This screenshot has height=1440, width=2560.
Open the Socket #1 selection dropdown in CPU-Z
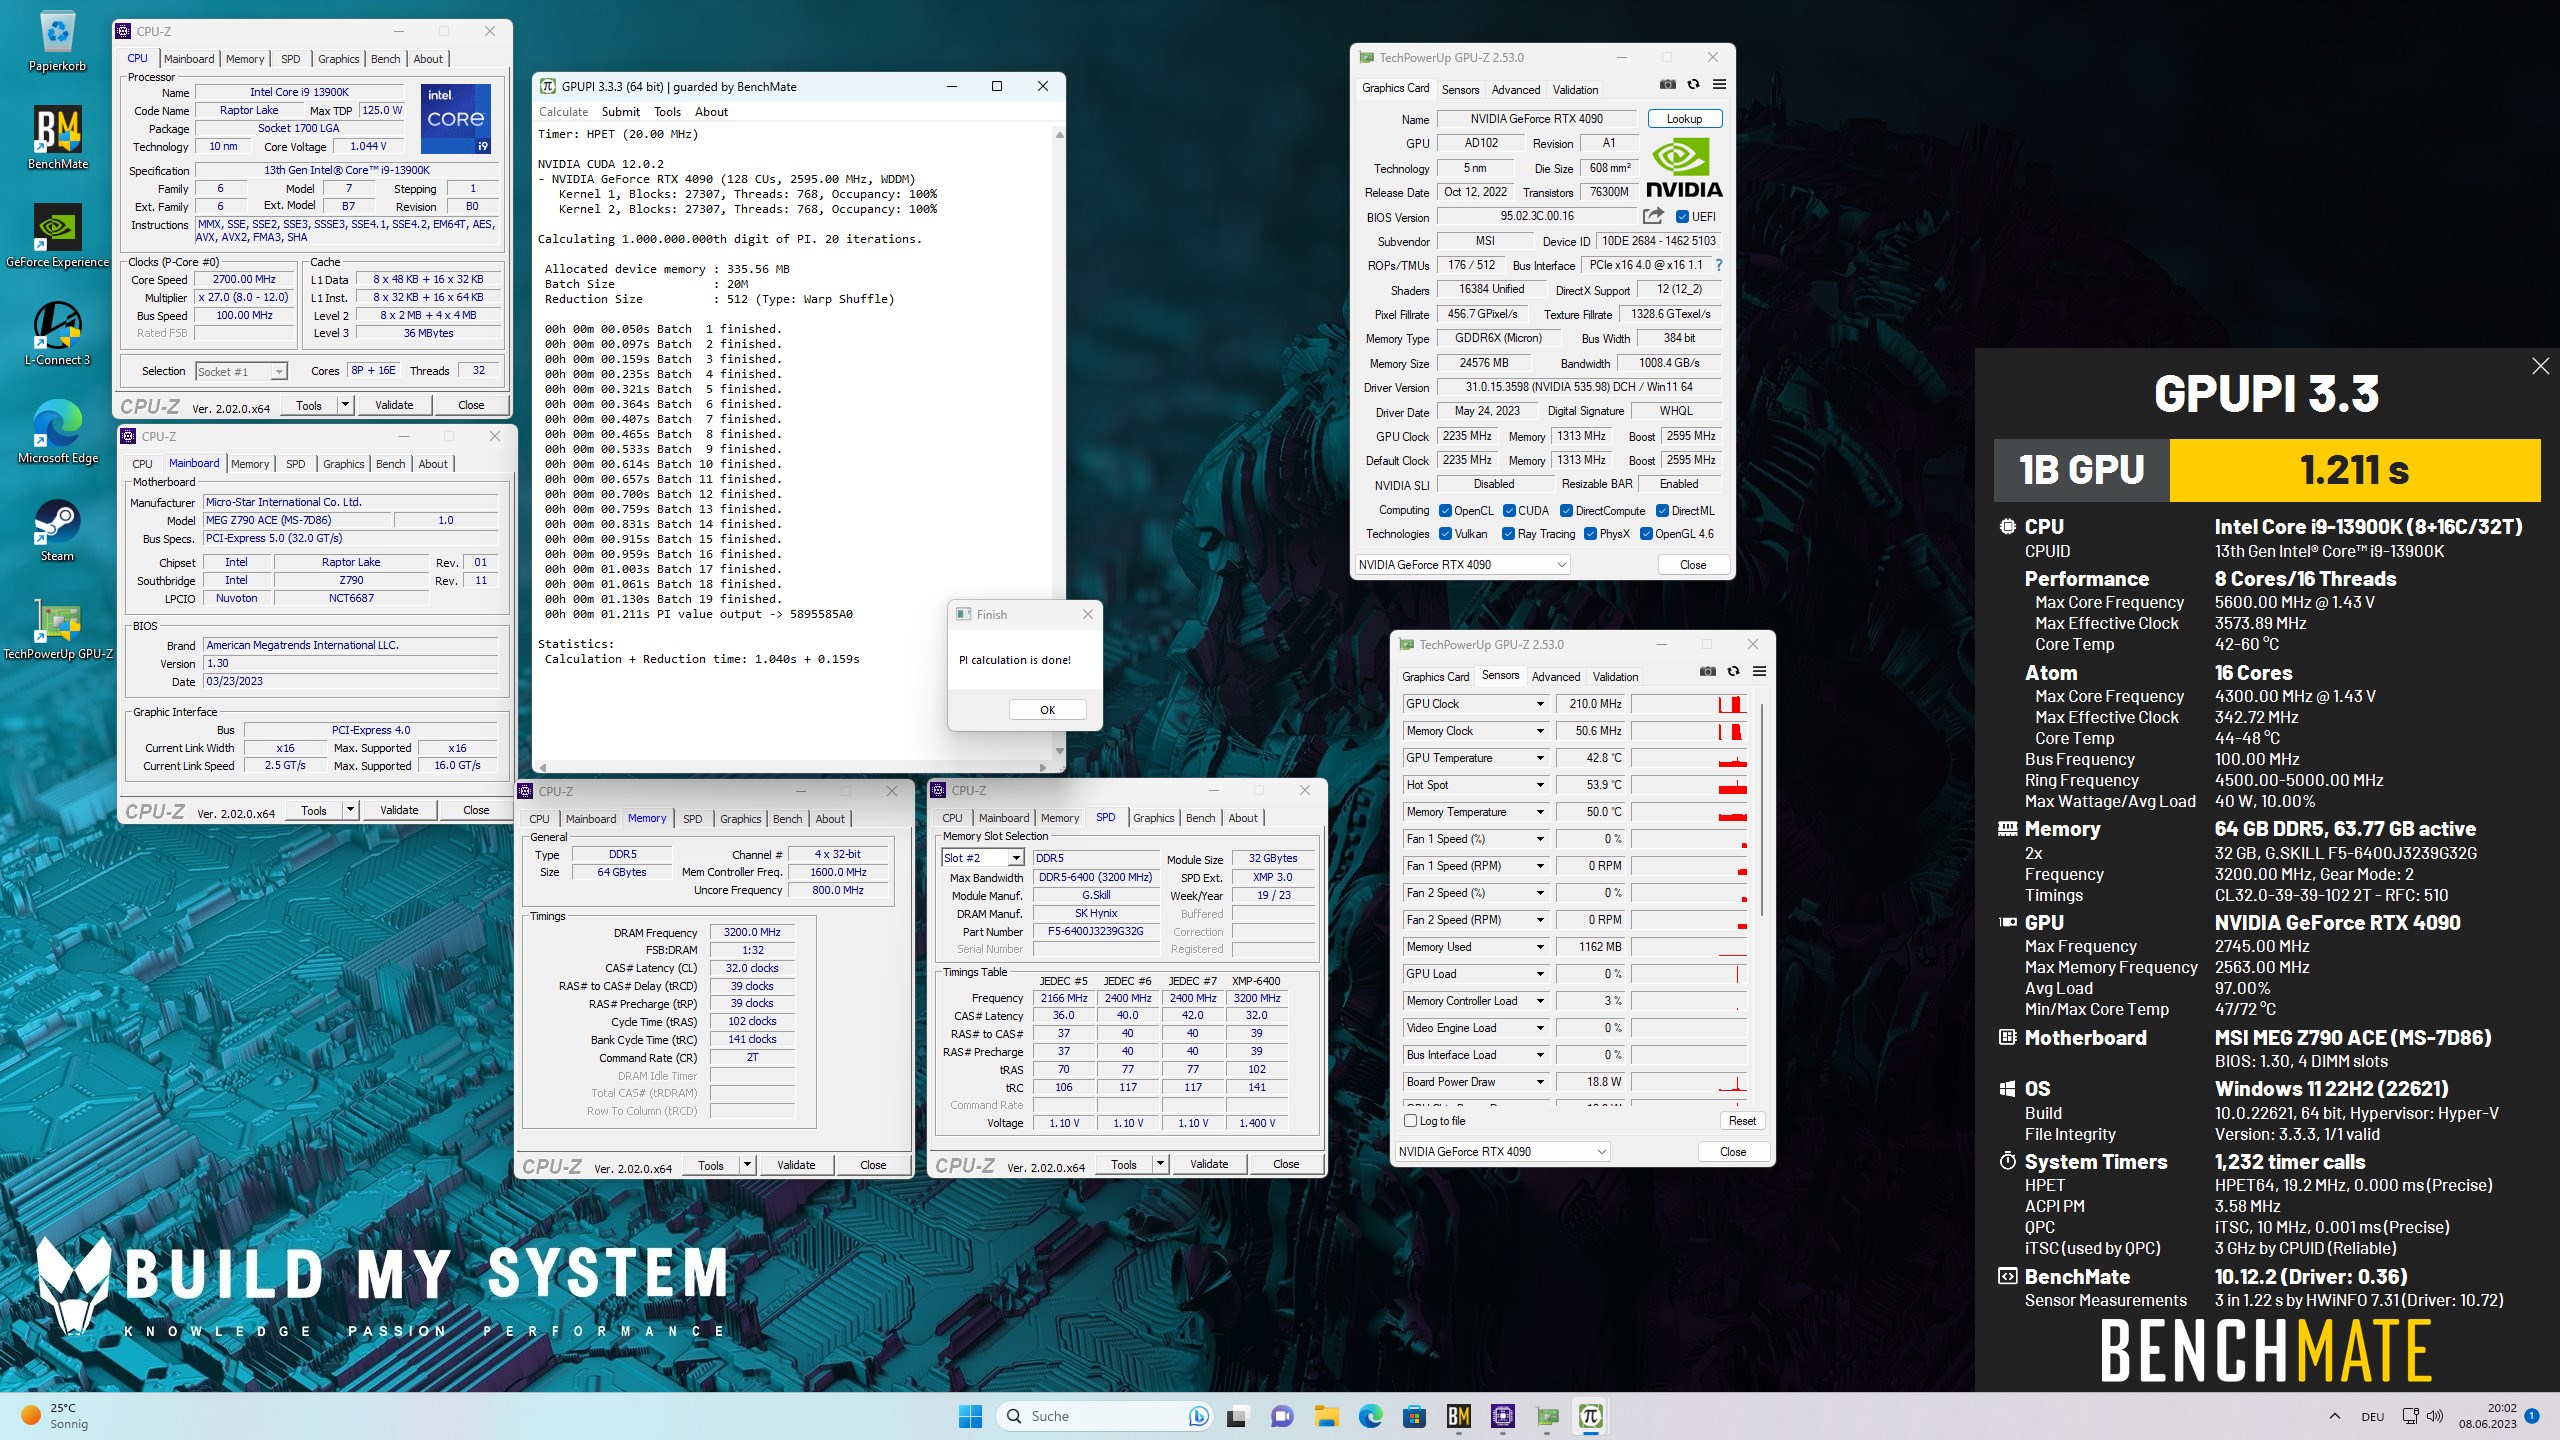click(x=241, y=372)
